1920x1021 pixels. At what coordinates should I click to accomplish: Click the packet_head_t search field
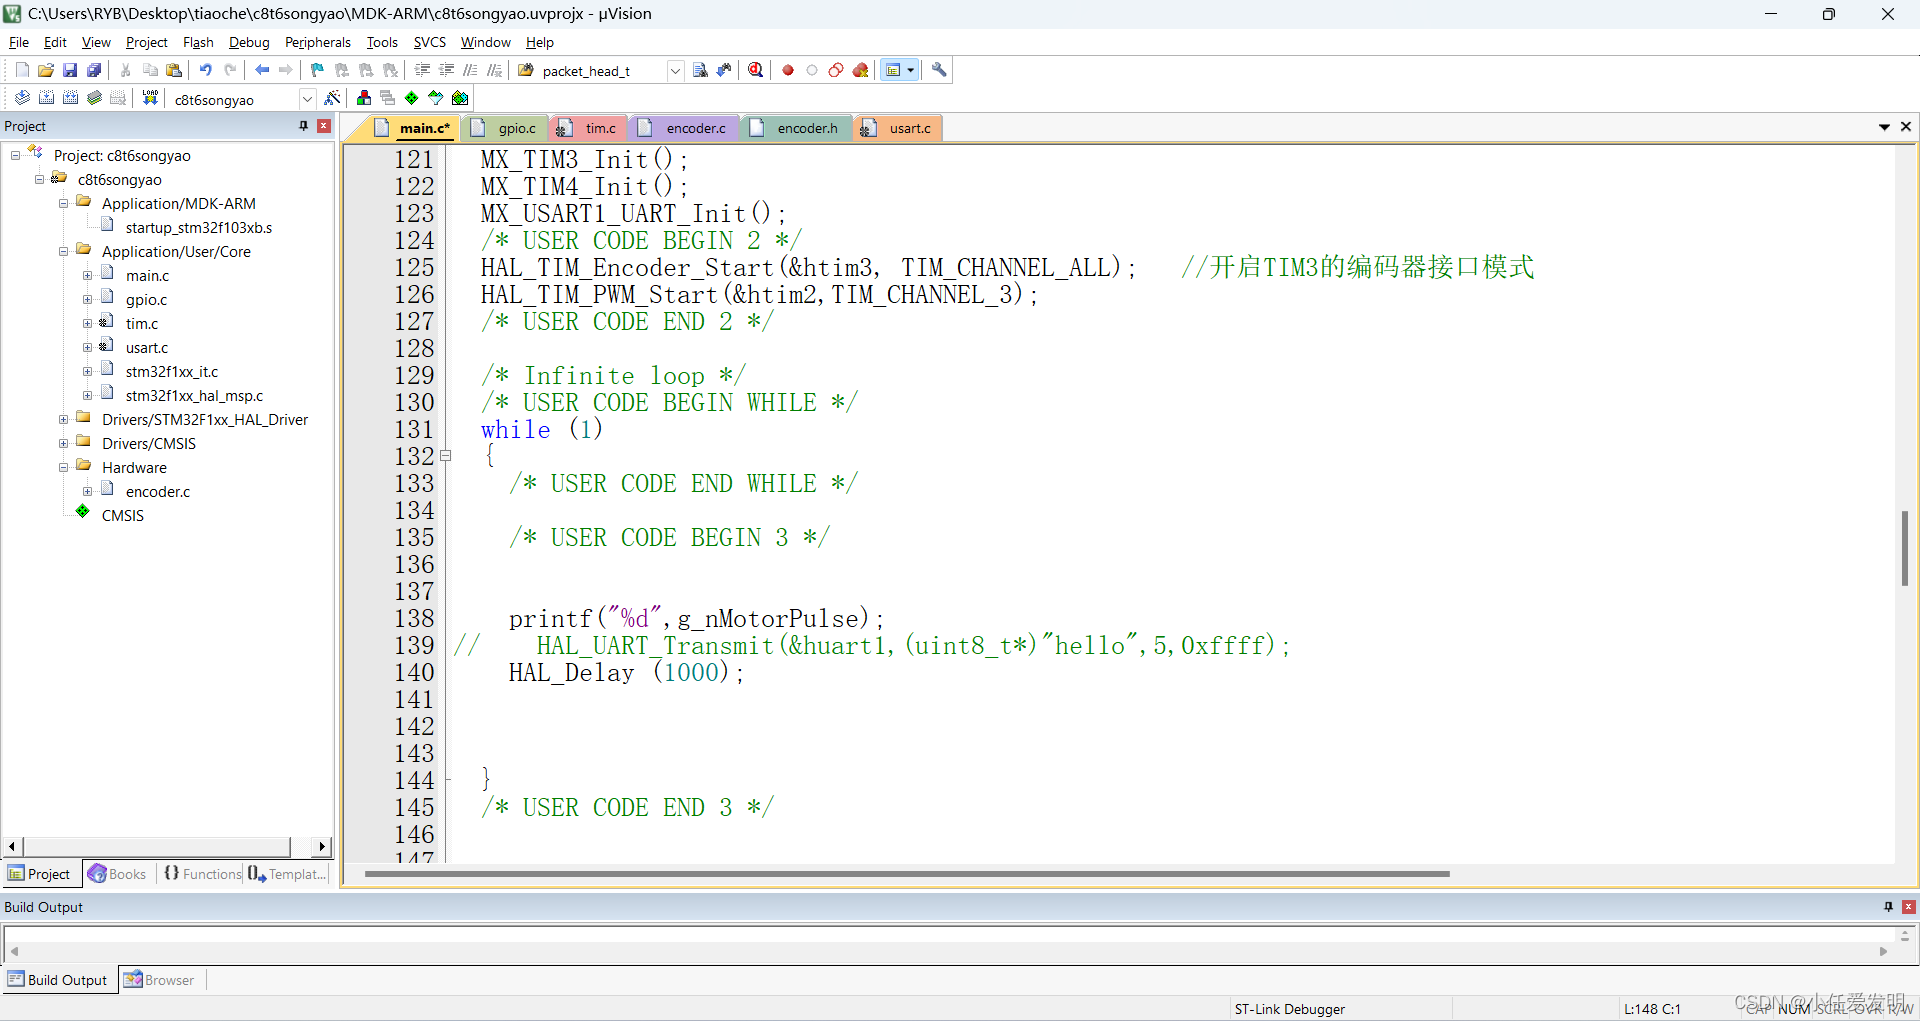(x=597, y=70)
